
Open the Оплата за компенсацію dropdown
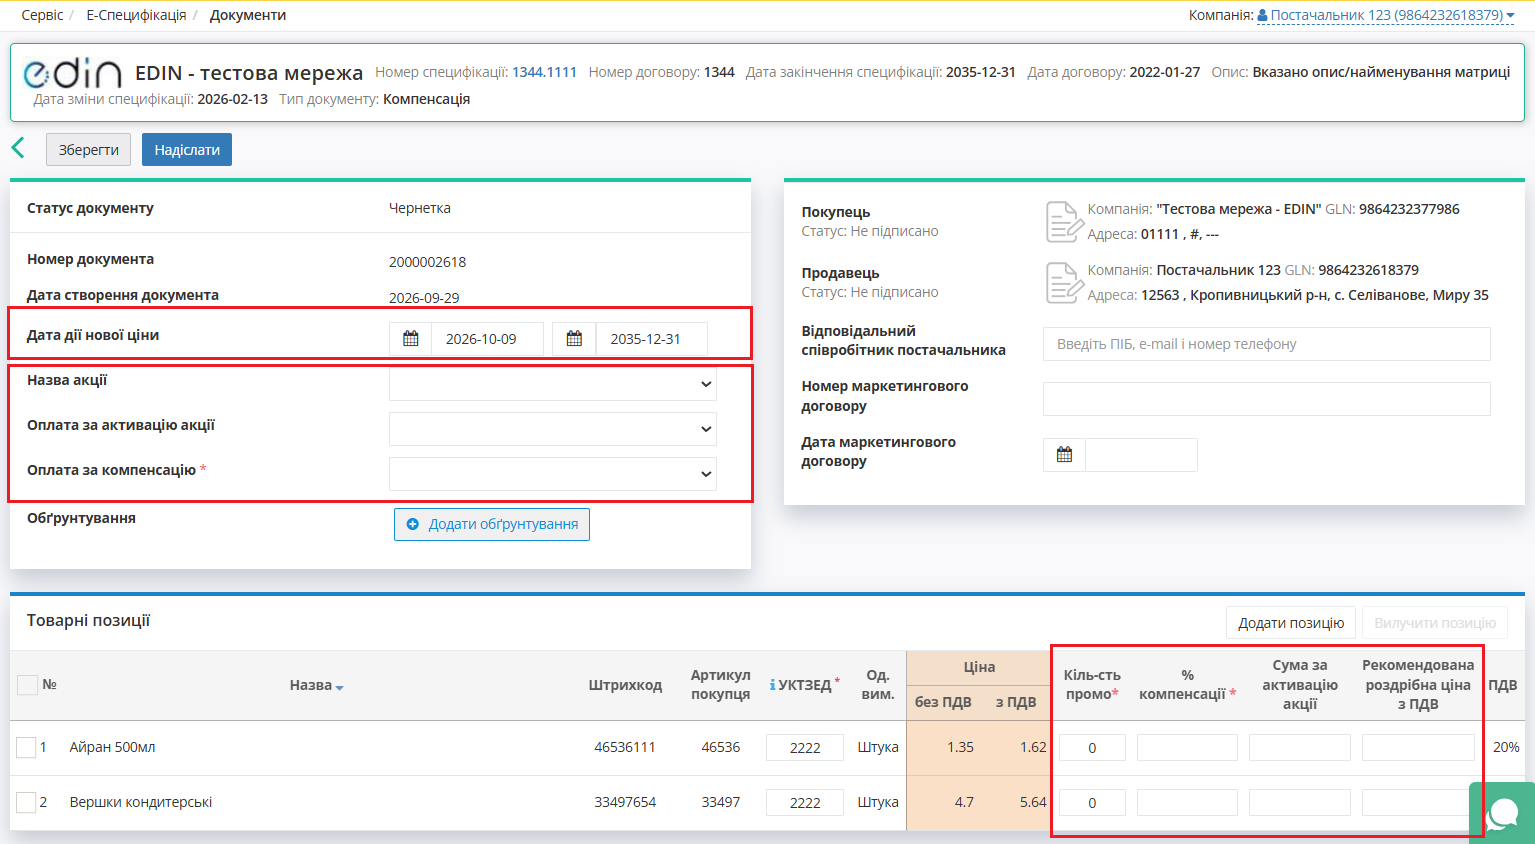pyautogui.click(x=553, y=474)
